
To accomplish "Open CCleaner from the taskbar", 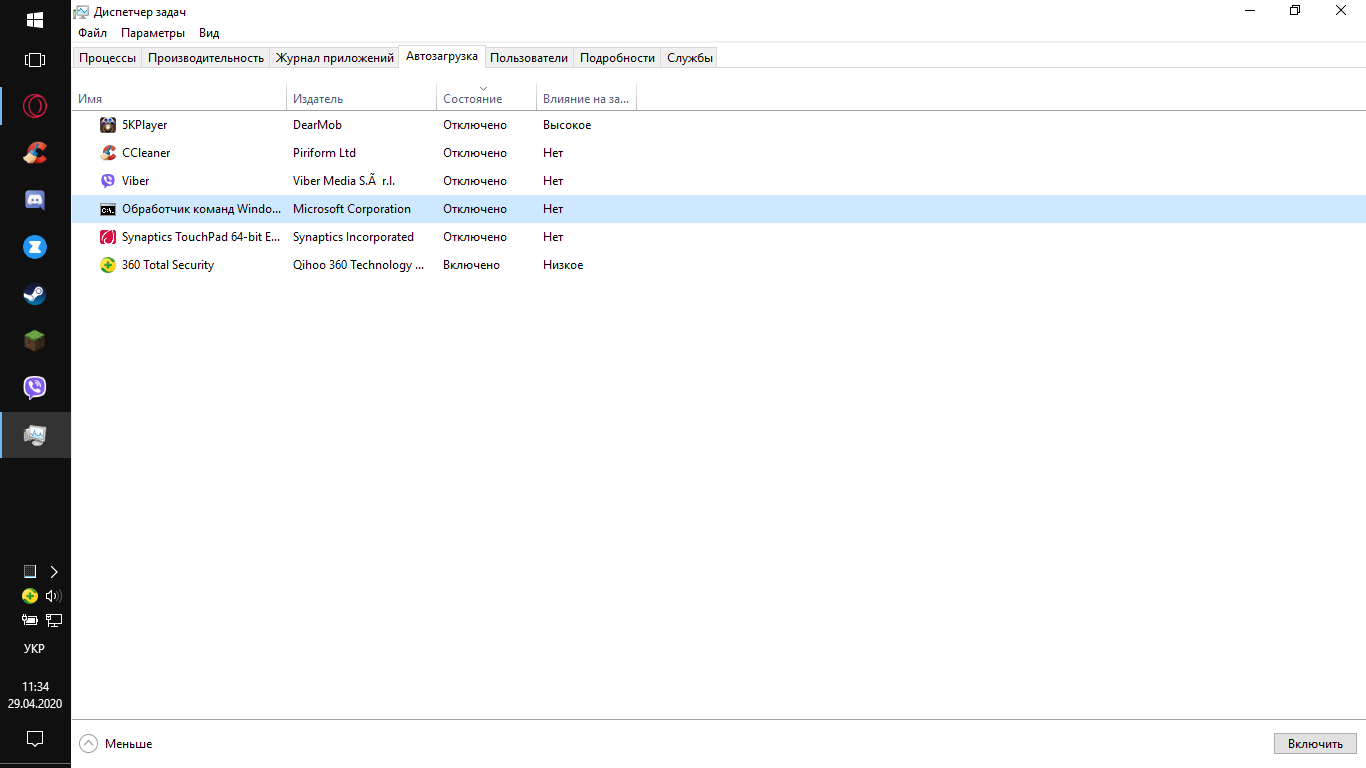I will 35,152.
